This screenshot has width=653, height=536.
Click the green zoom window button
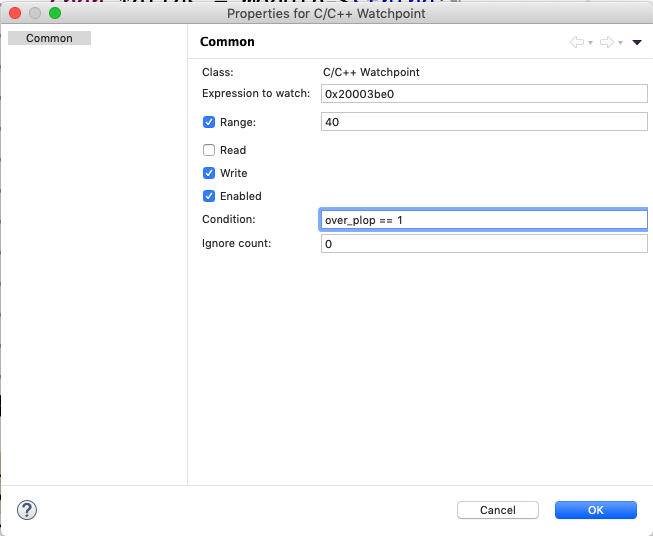[54, 13]
